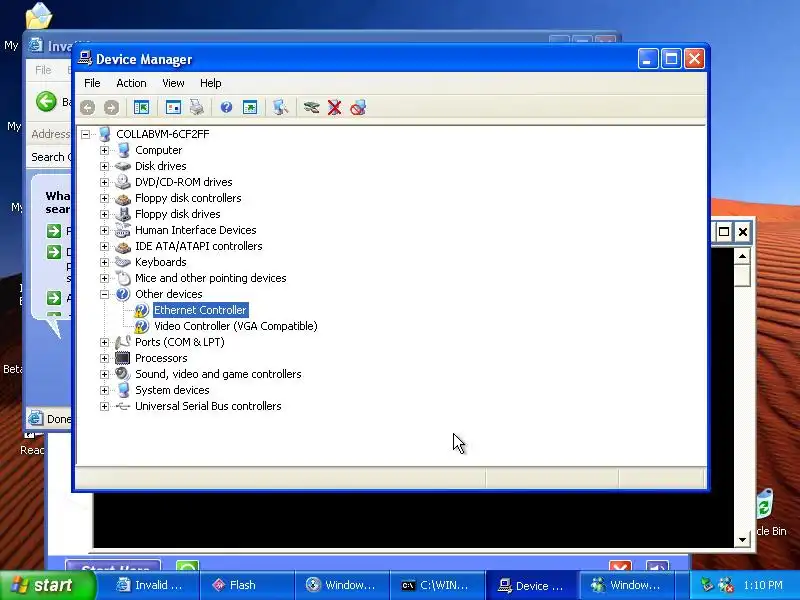
Task: Click the Other devices question mark icon
Action: (123, 294)
